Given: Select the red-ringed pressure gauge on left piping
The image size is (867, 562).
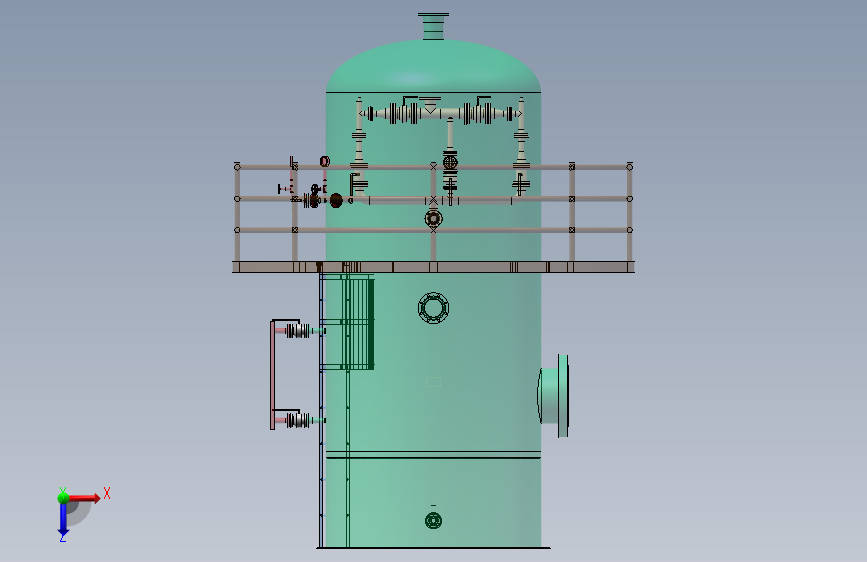Looking at the screenshot, I should [325, 162].
